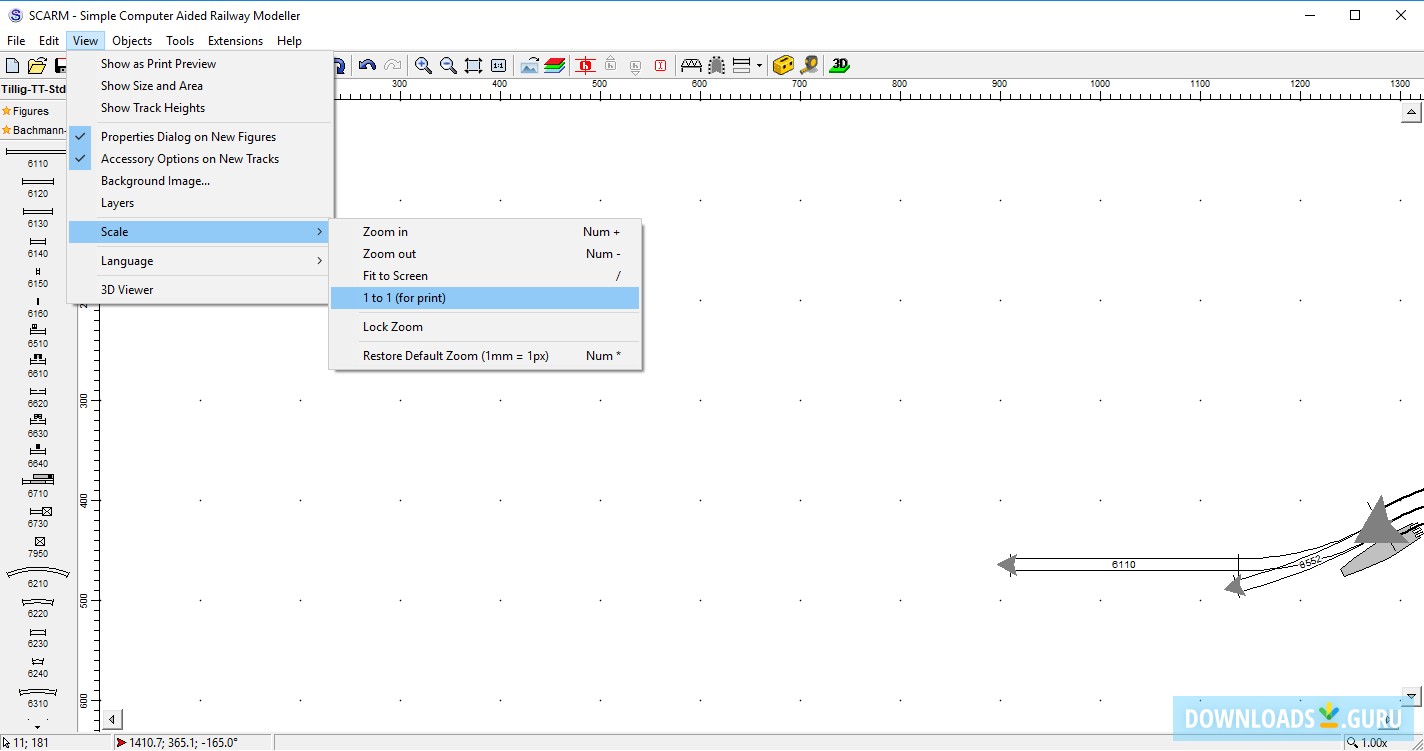Zoom in using the magnifier plus icon
1424x751 pixels.
(423, 66)
